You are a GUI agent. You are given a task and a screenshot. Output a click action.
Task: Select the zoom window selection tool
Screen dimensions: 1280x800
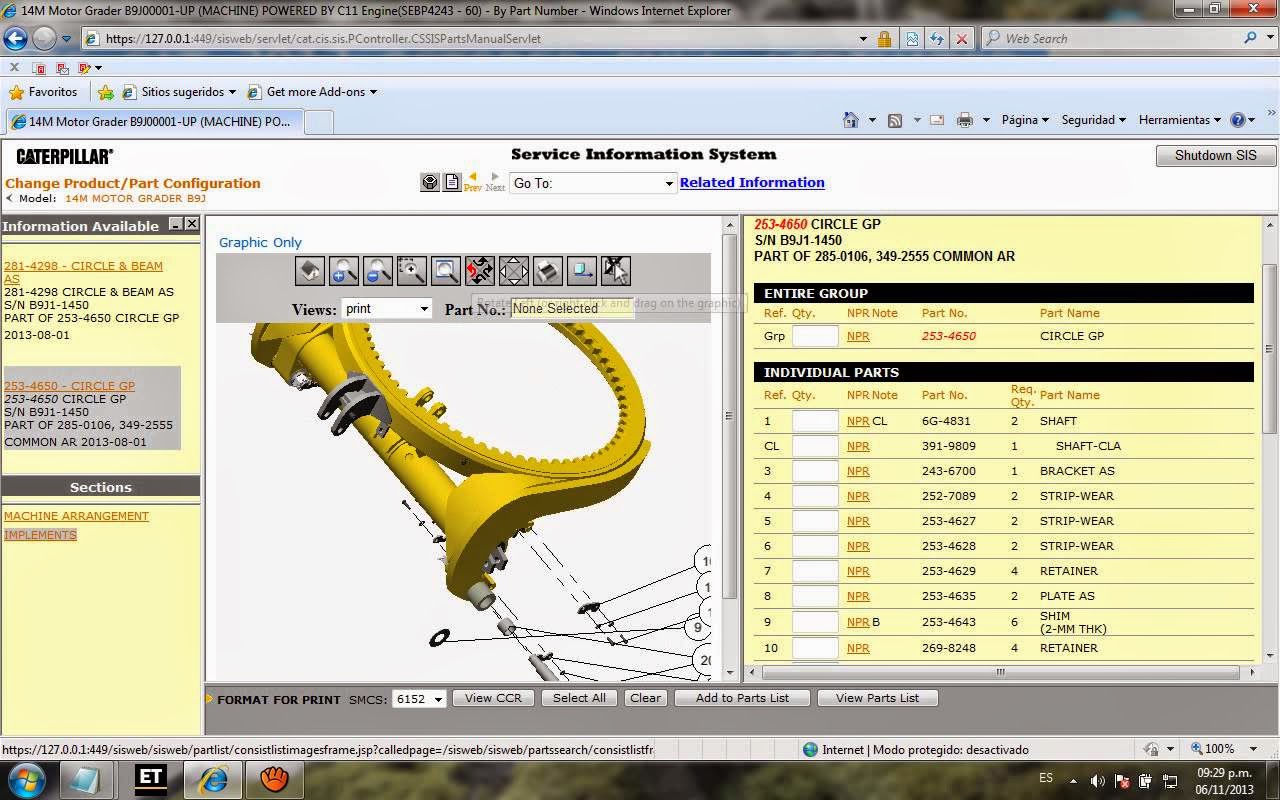412,270
